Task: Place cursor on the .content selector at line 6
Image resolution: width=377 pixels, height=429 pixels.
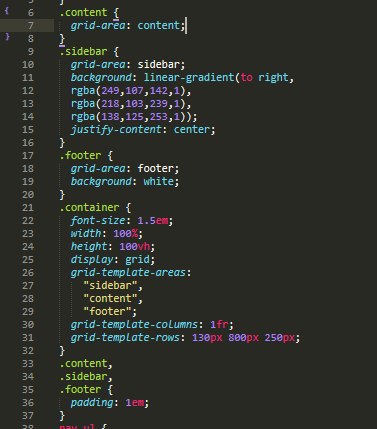Action: [83, 13]
